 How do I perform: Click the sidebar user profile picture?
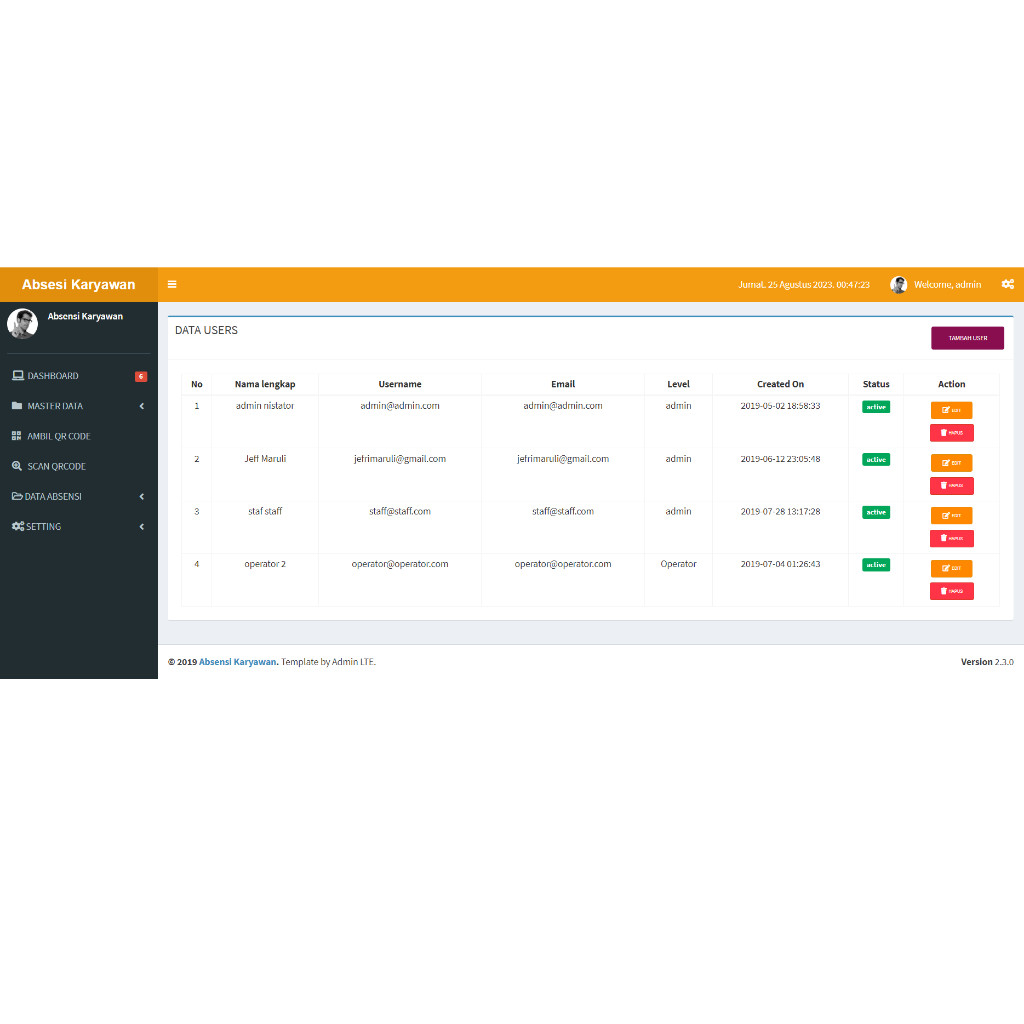22,323
